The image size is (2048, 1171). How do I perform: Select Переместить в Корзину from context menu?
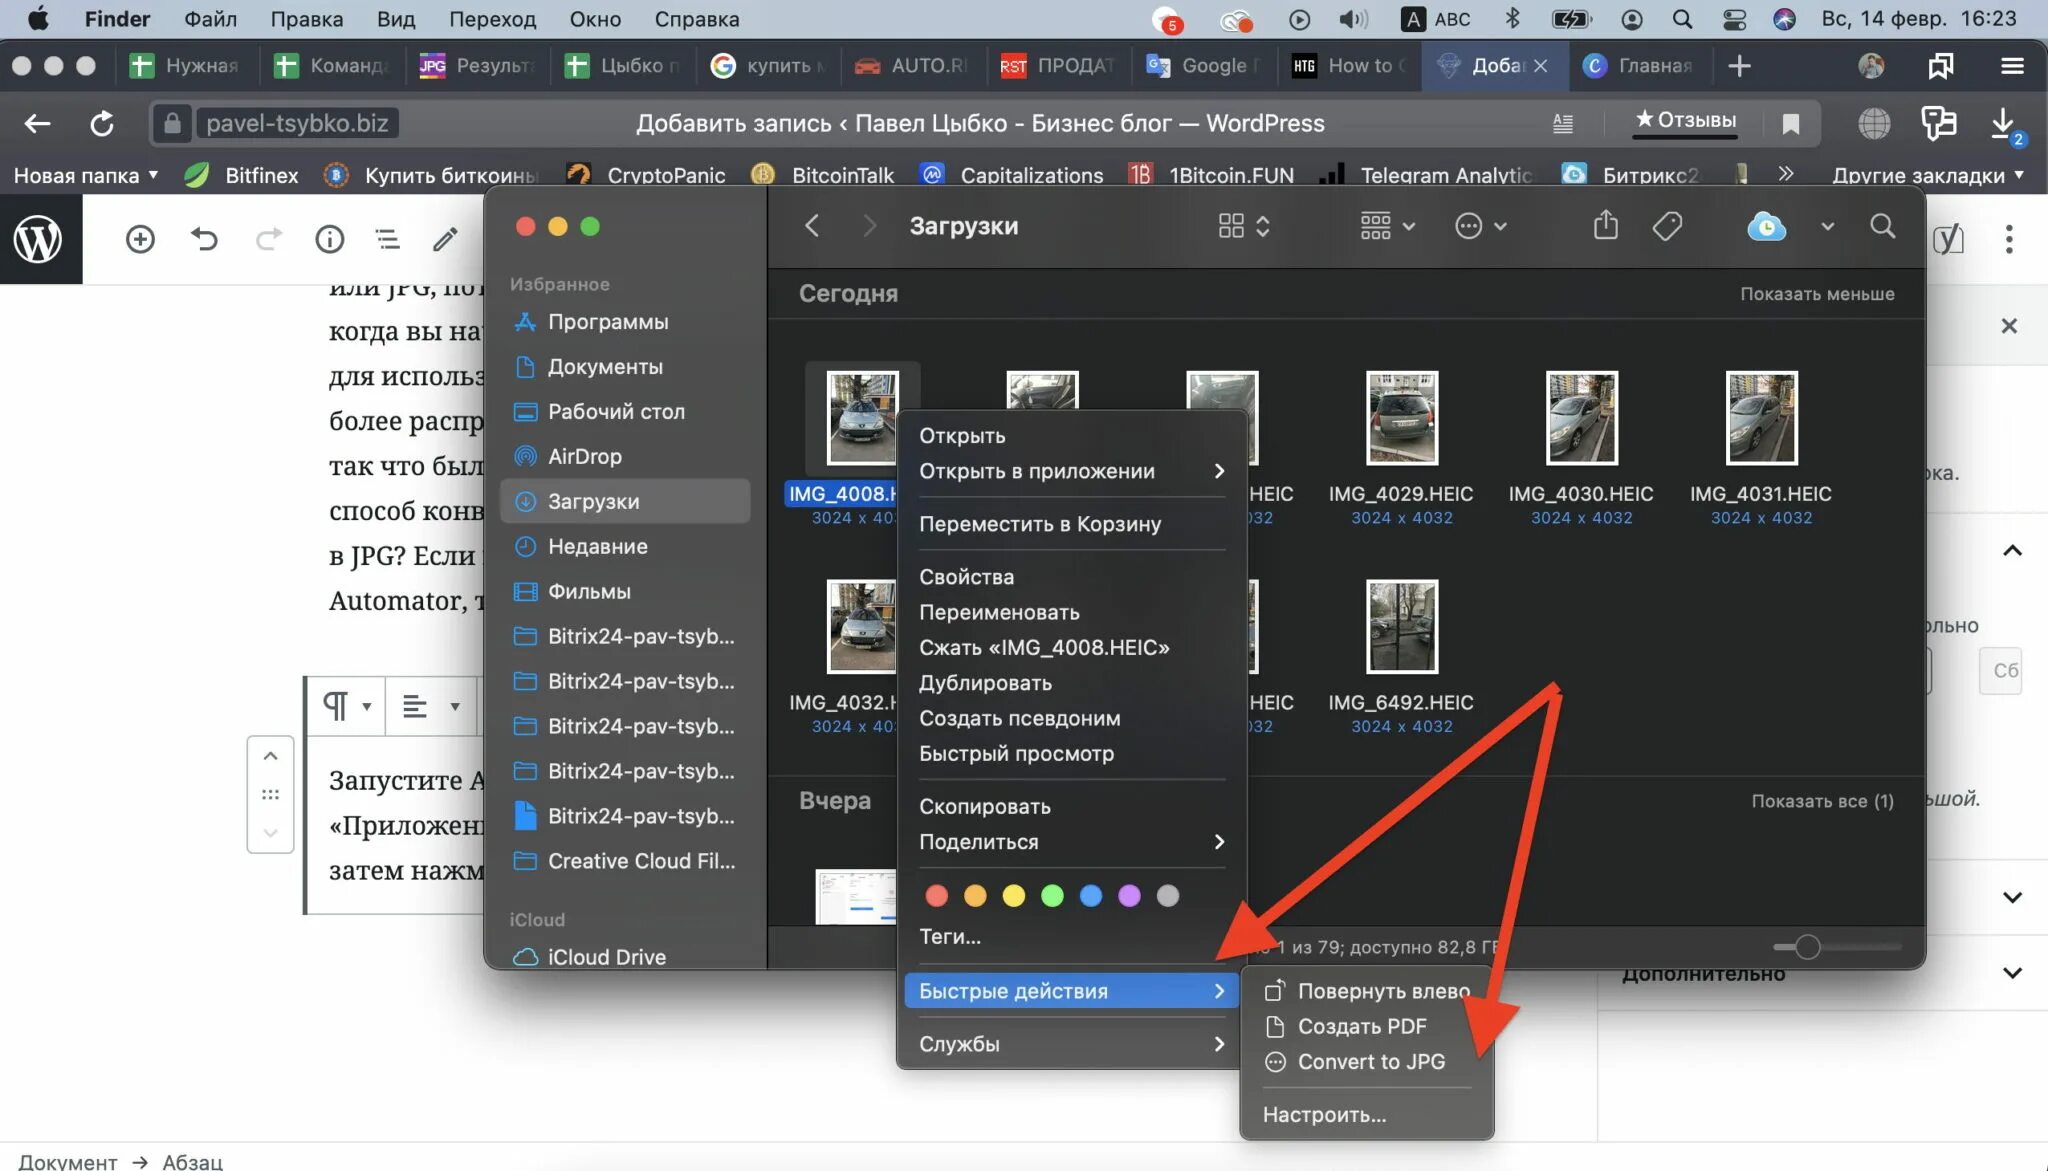pos(1039,524)
